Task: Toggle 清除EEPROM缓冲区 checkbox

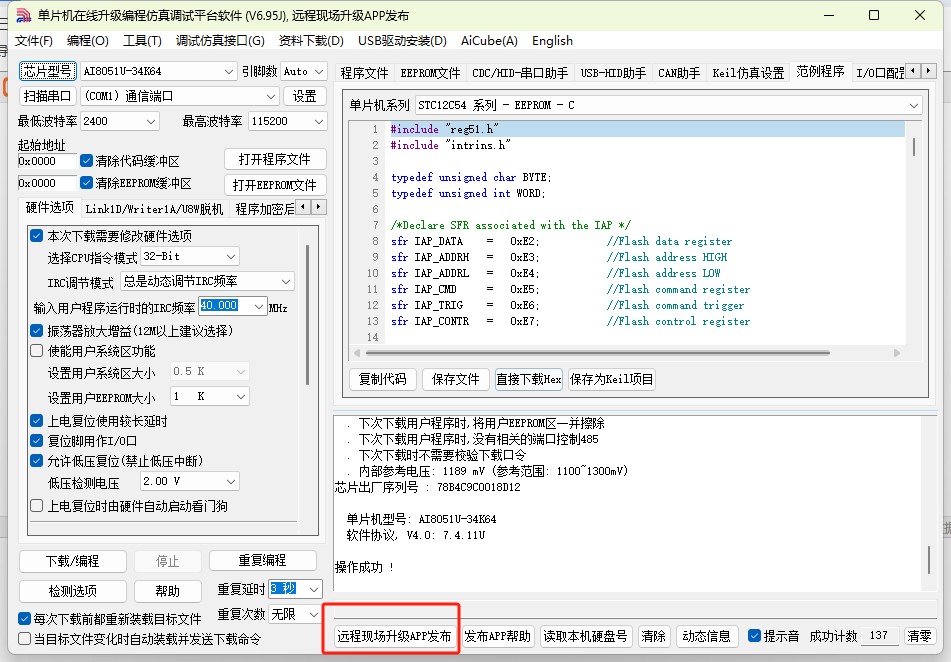Action: coord(87,183)
